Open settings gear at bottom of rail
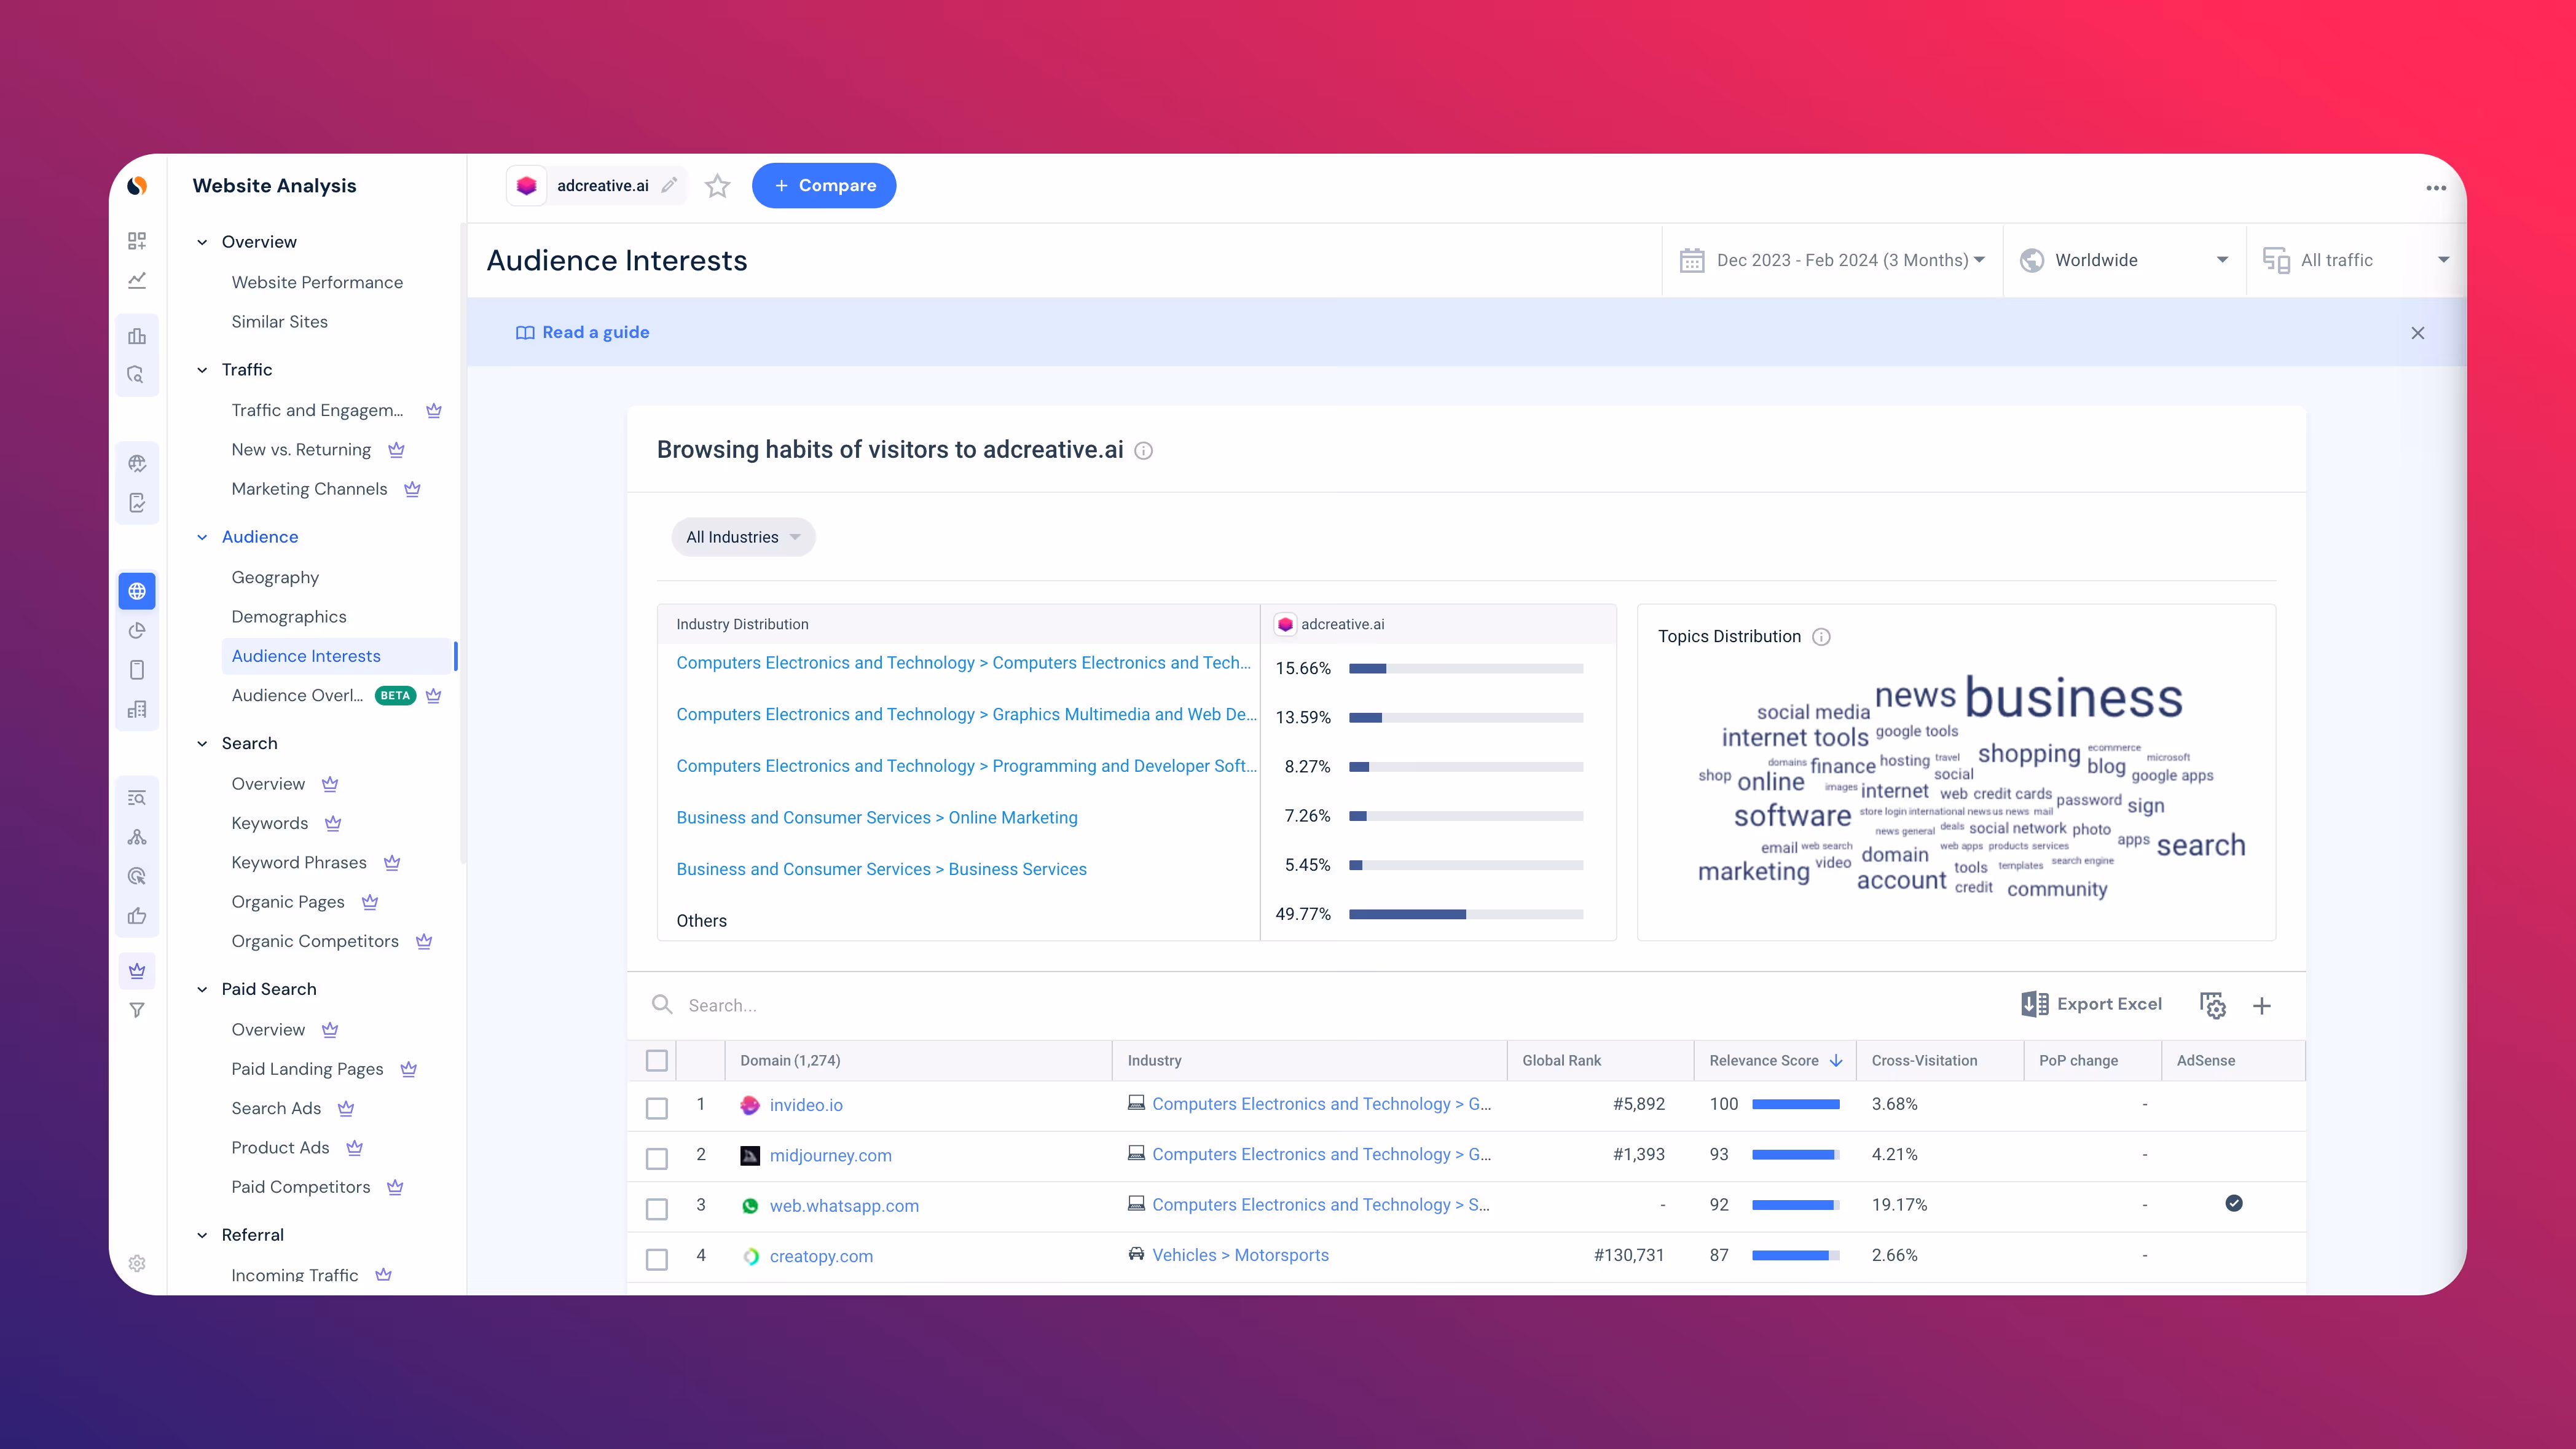2576x1449 pixels. point(137,1263)
